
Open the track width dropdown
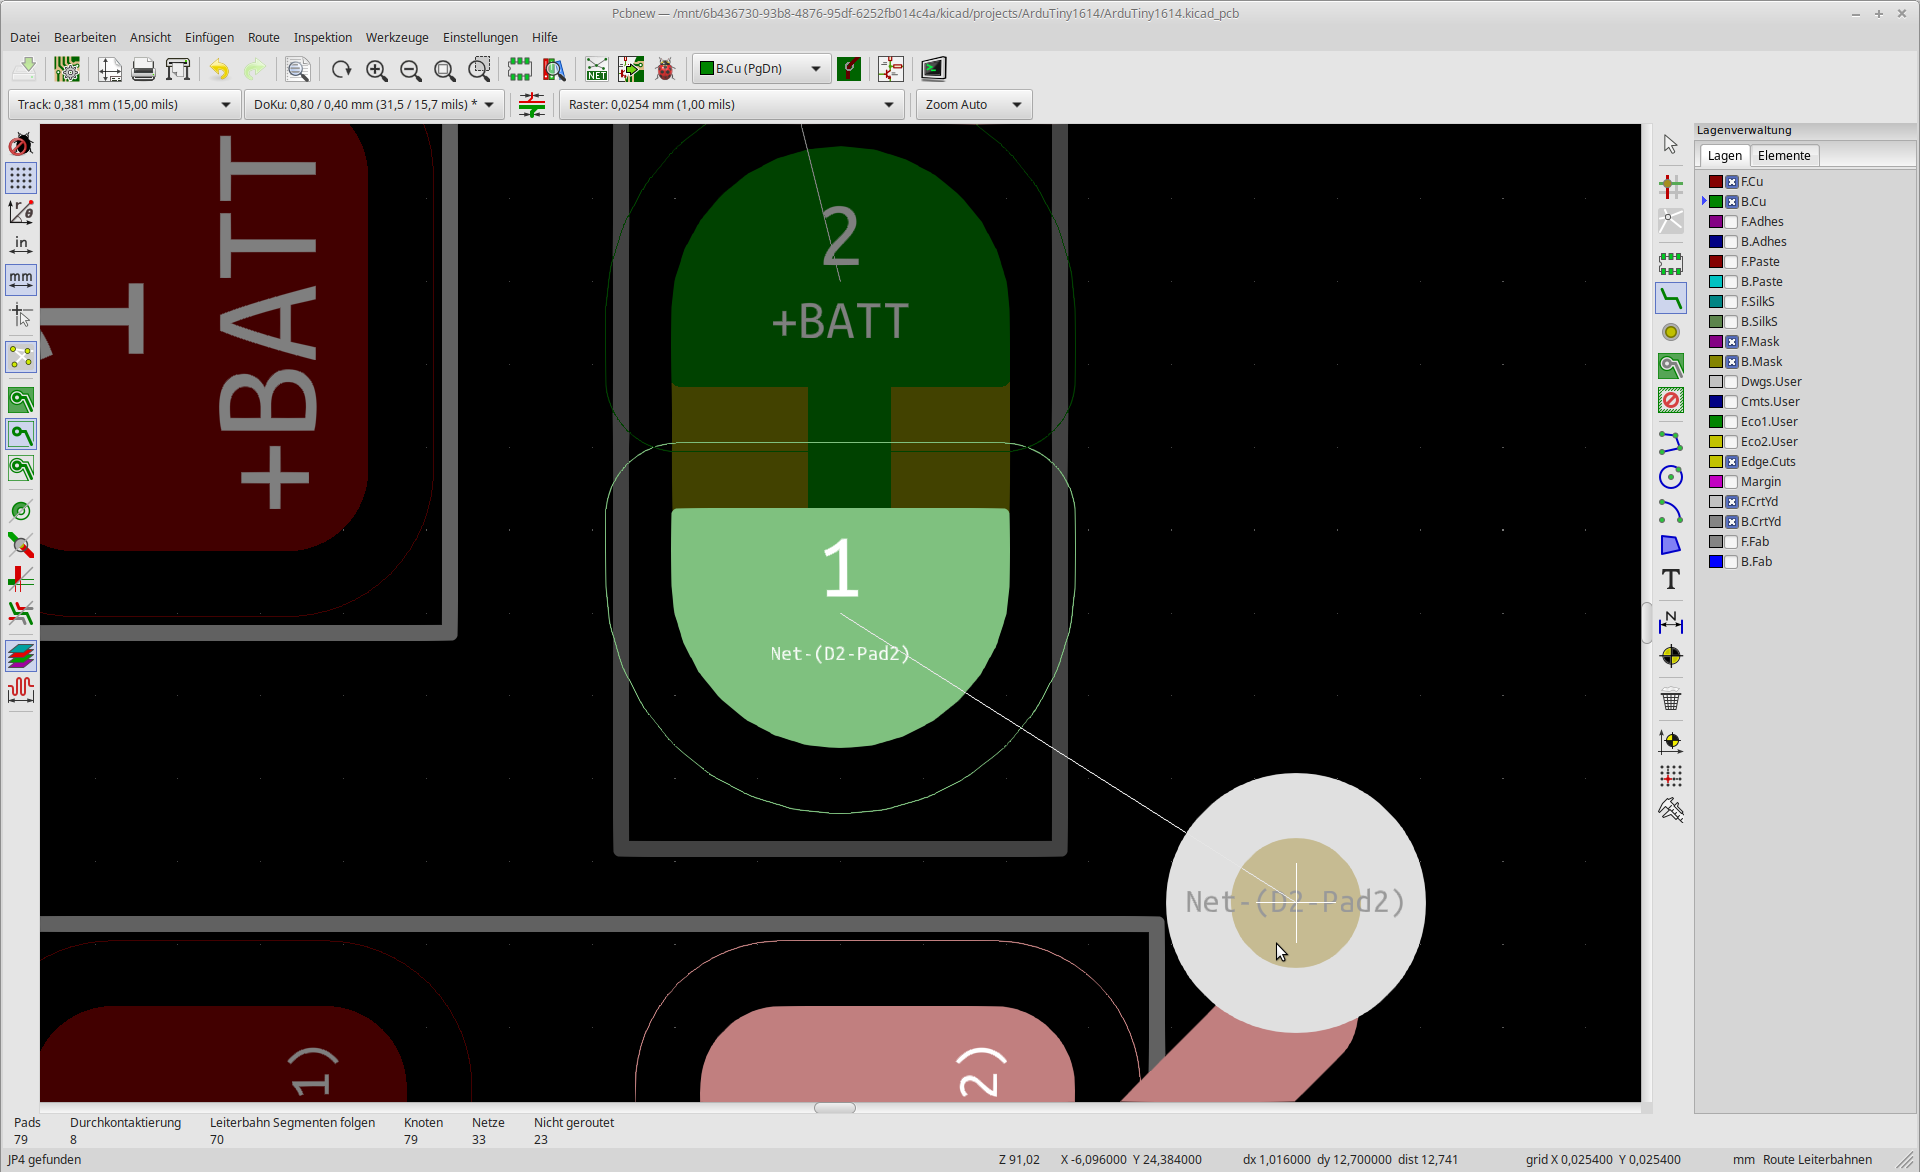124,105
